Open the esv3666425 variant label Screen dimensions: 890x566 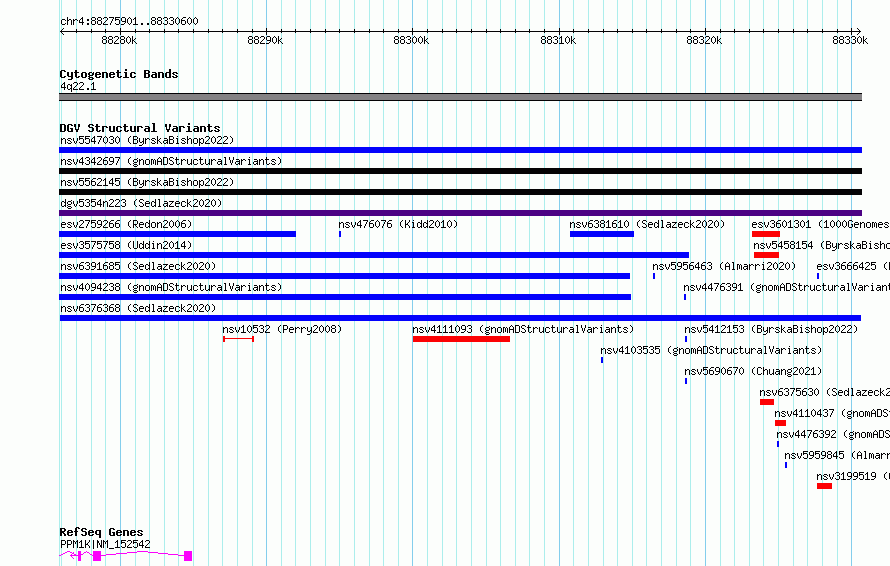[x=853, y=266]
